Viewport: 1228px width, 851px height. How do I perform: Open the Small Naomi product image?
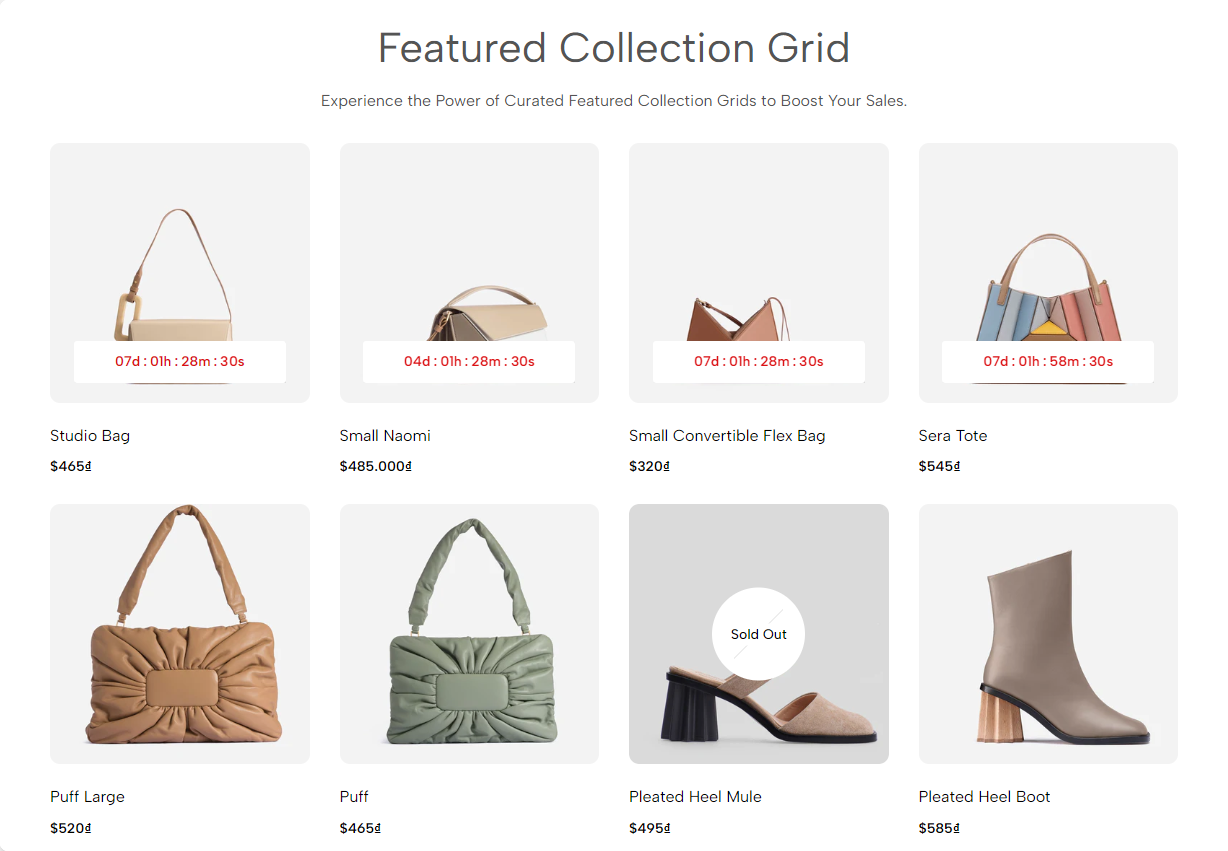pyautogui.click(x=469, y=273)
